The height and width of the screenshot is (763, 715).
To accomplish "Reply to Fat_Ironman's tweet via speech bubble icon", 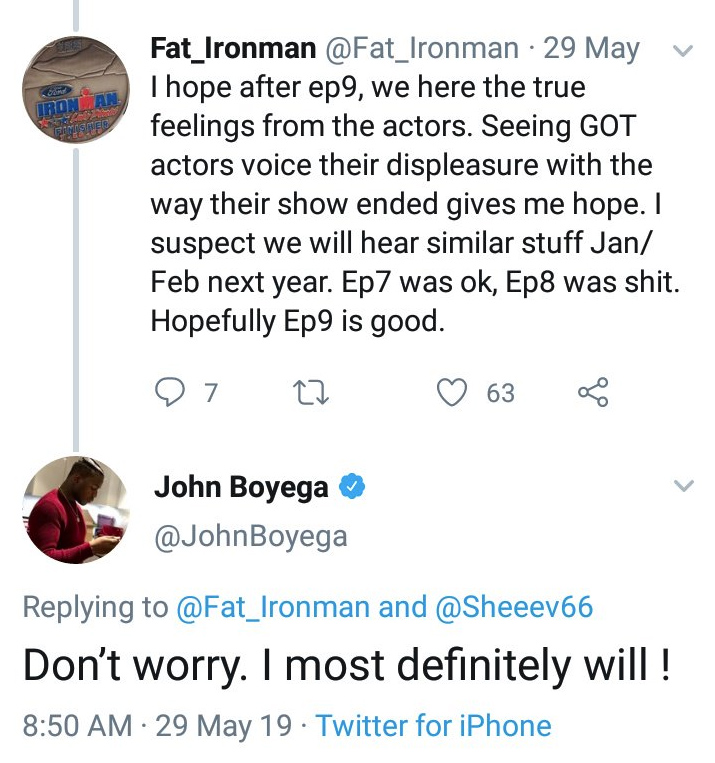I will (x=172, y=393).
